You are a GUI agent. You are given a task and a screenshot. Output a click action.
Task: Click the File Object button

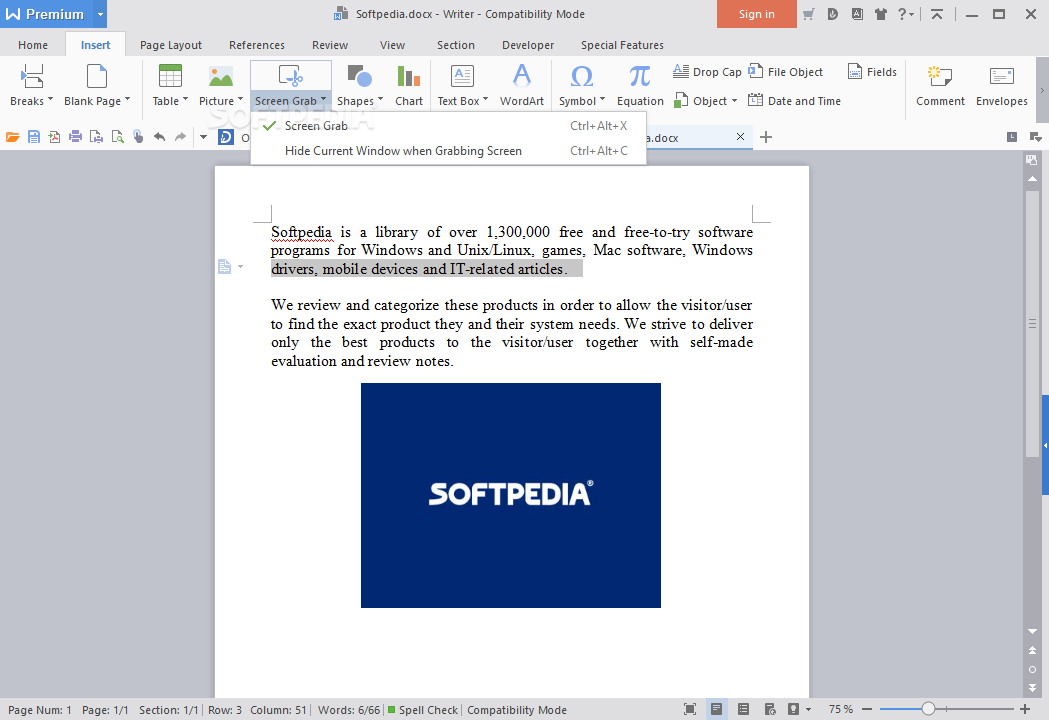click(x=785, y=72)
